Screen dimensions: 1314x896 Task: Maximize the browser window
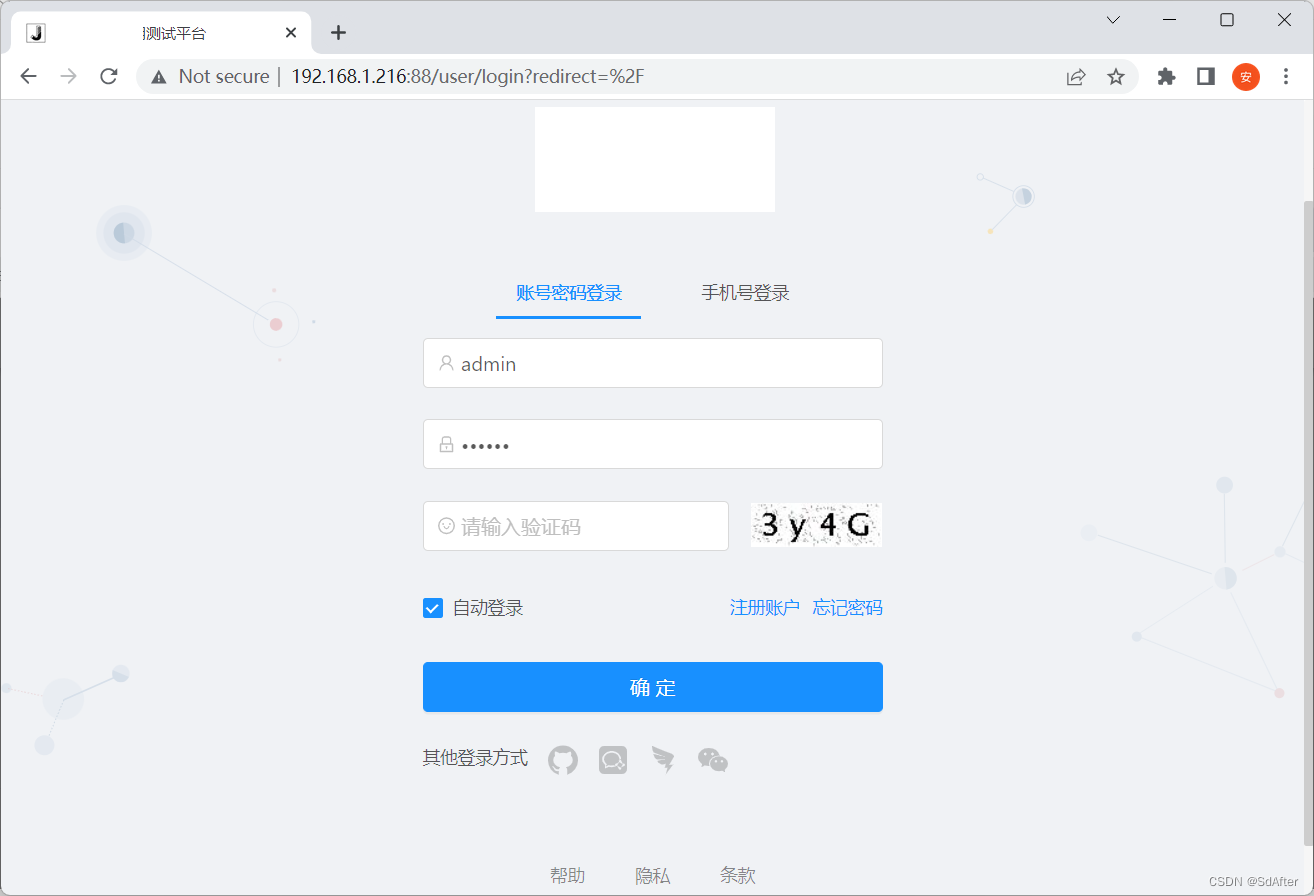[x=1227, y=20]
